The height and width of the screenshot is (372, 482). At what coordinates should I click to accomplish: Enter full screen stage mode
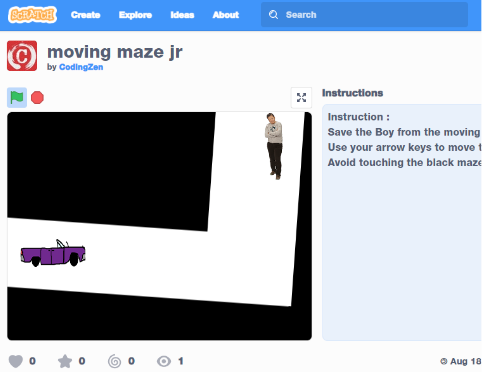[301, 98]
